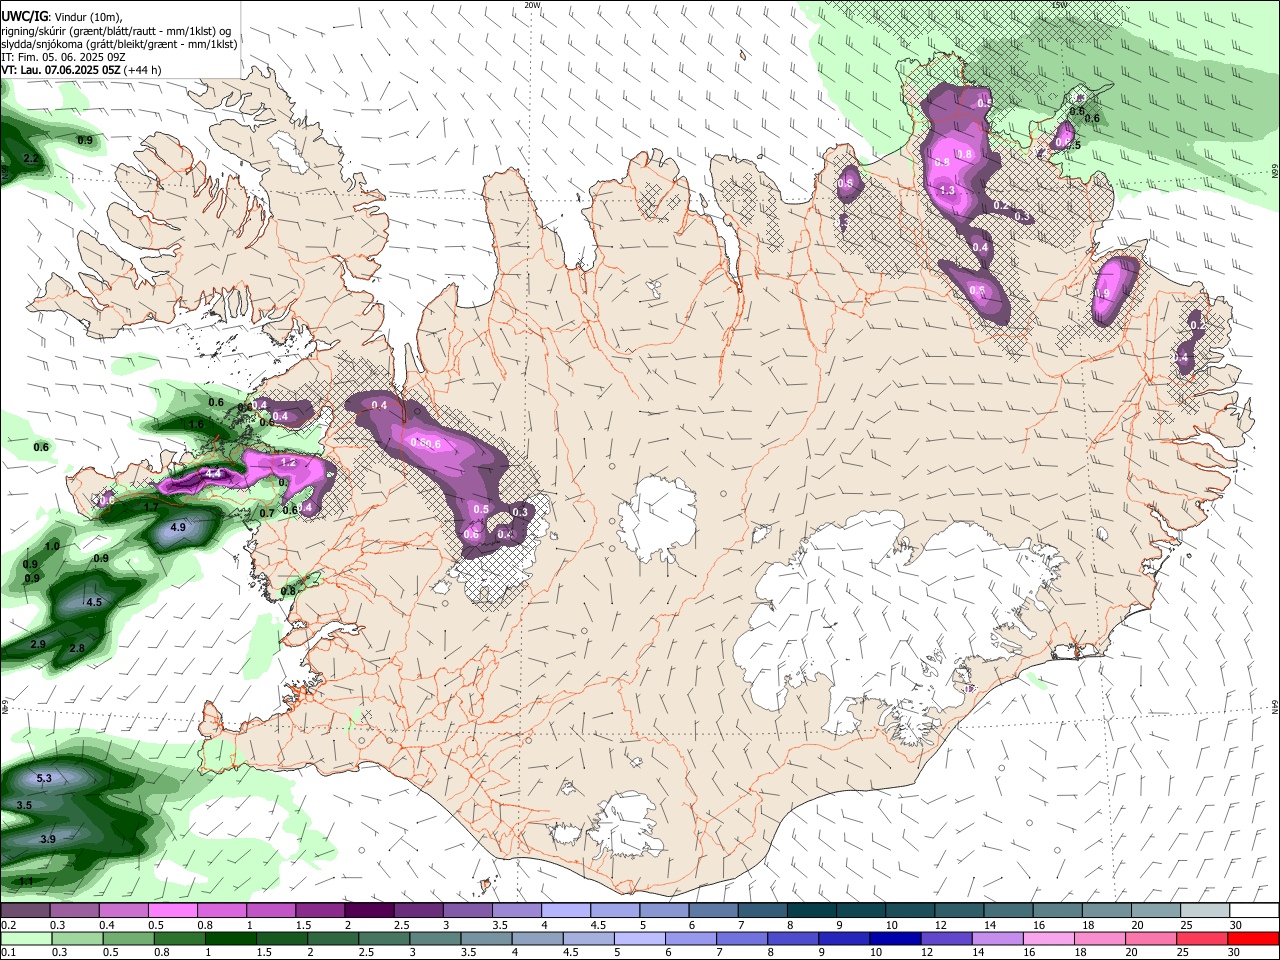Click the 15W longitude label
This screenshot has width=1280, height=960.
tap(1059, 5)
